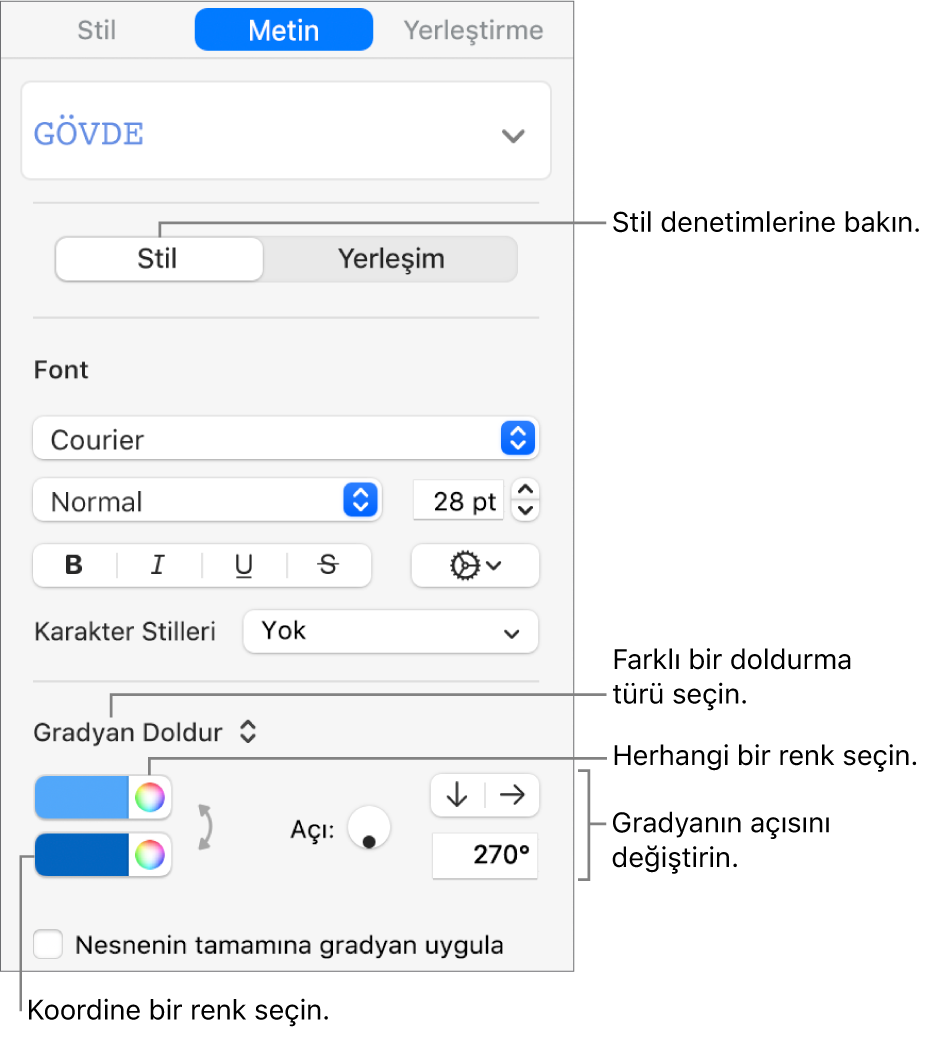Viewport: 936px width, 1037px height.
Task: Open the Courier font popup menu
Action: click(x=286, y=438)
